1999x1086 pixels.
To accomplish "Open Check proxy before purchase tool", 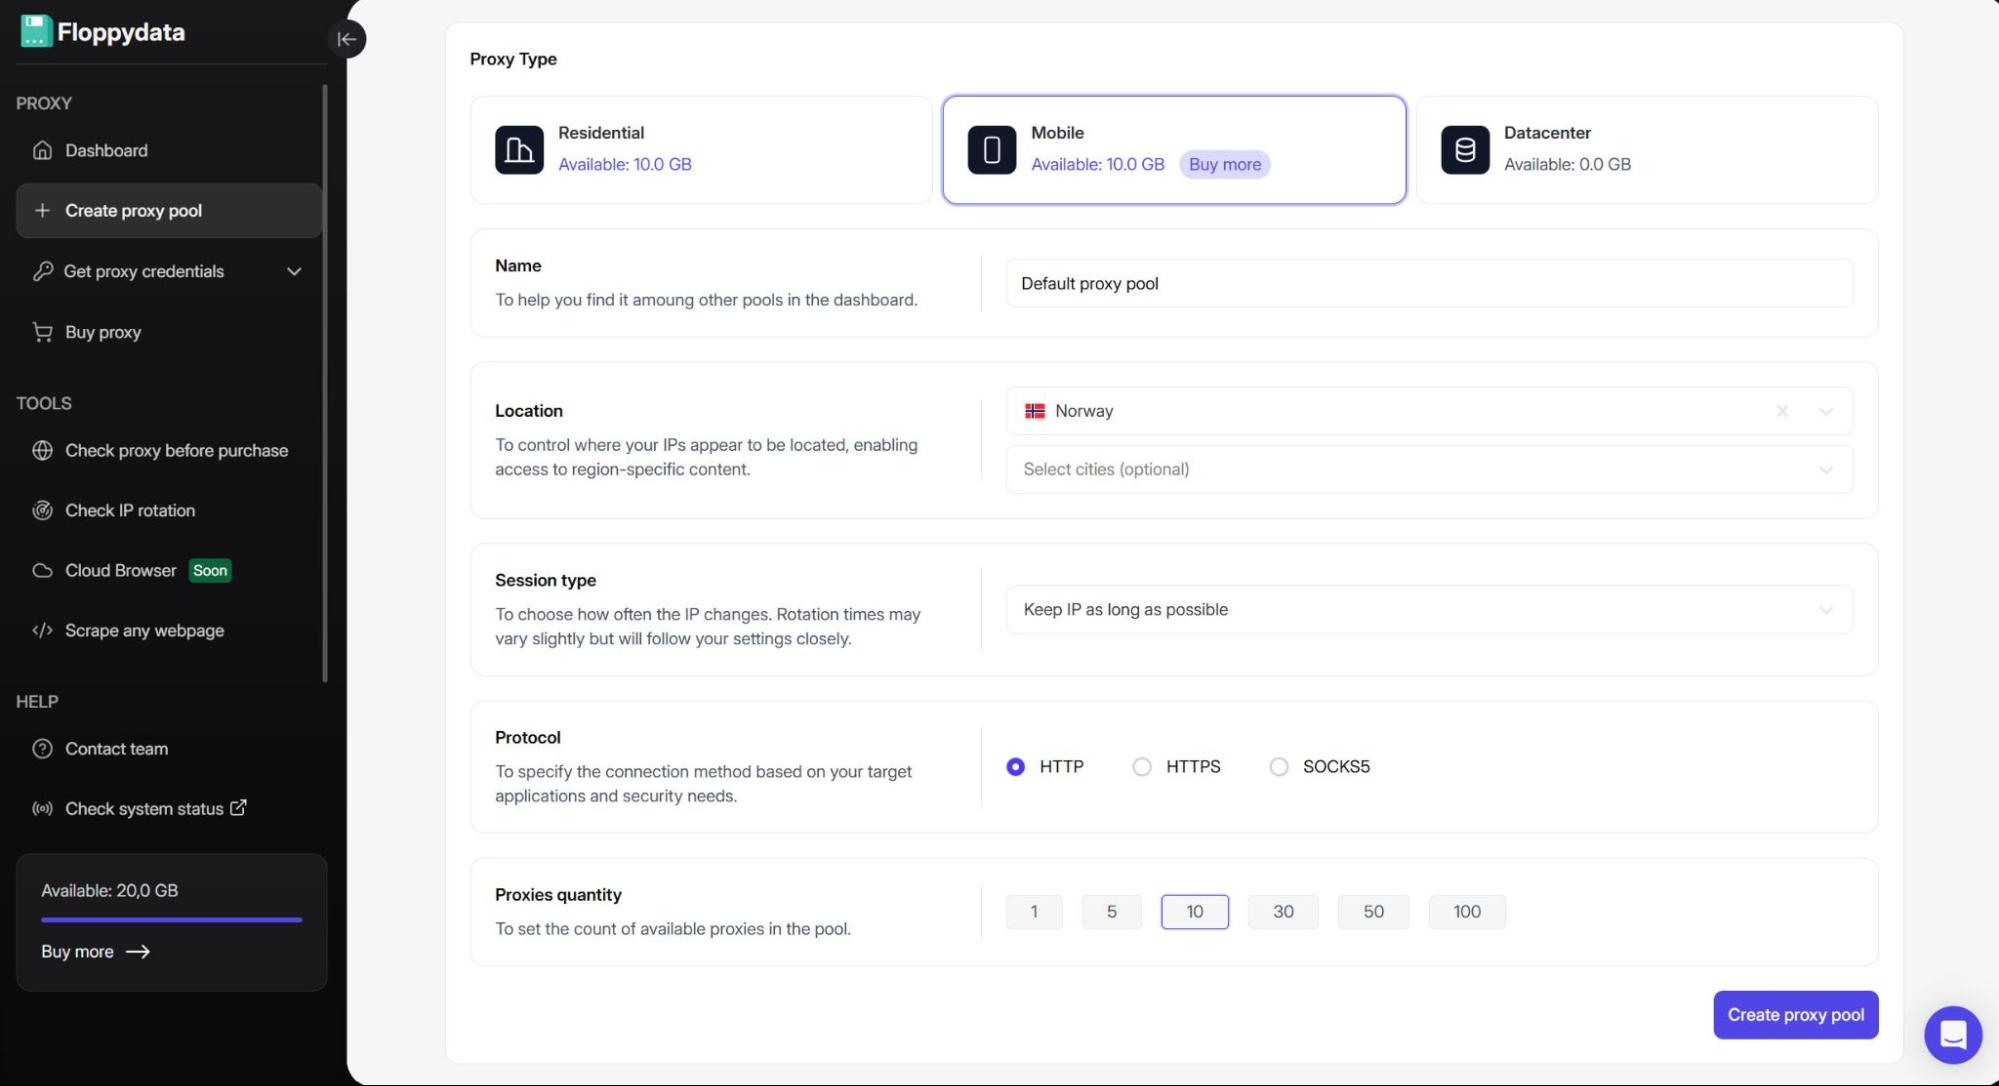I will (x=176, y=450).
